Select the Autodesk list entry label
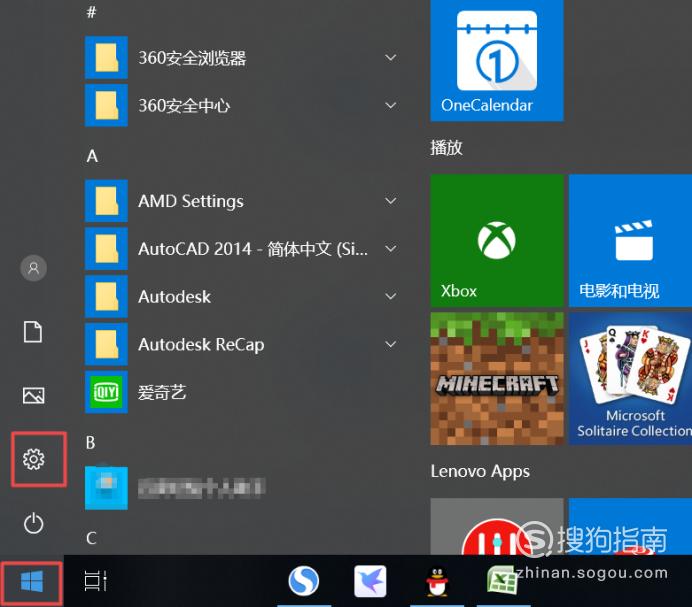The image size is (692, 607). tap(174, 297)
